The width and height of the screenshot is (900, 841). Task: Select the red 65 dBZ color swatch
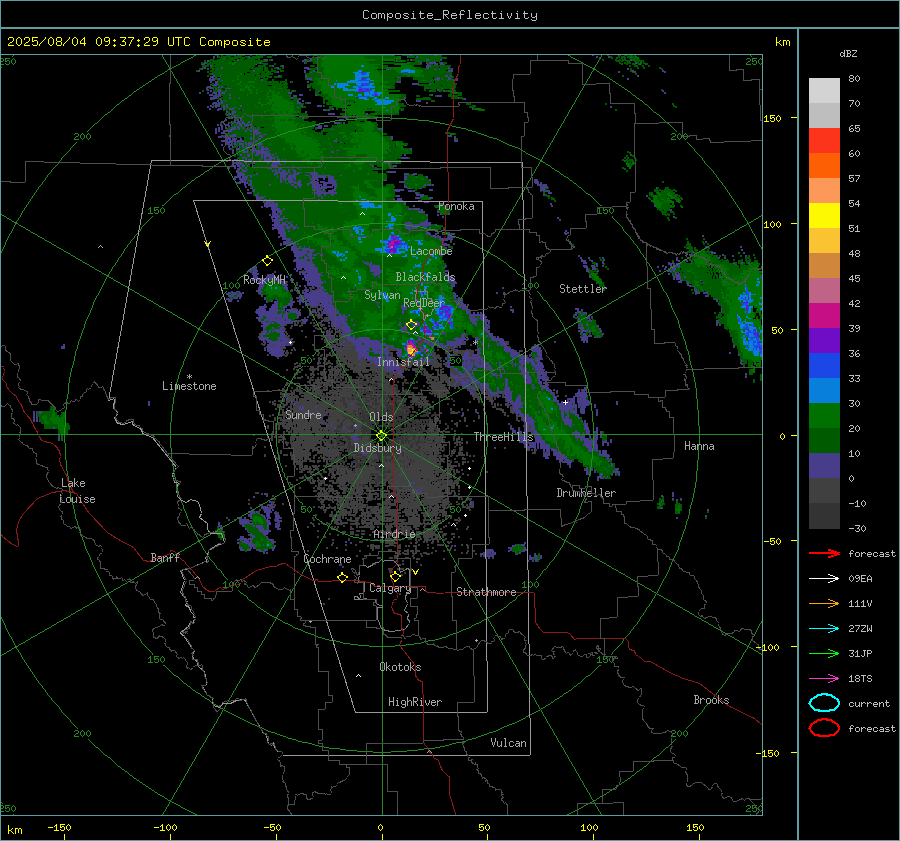824,140
